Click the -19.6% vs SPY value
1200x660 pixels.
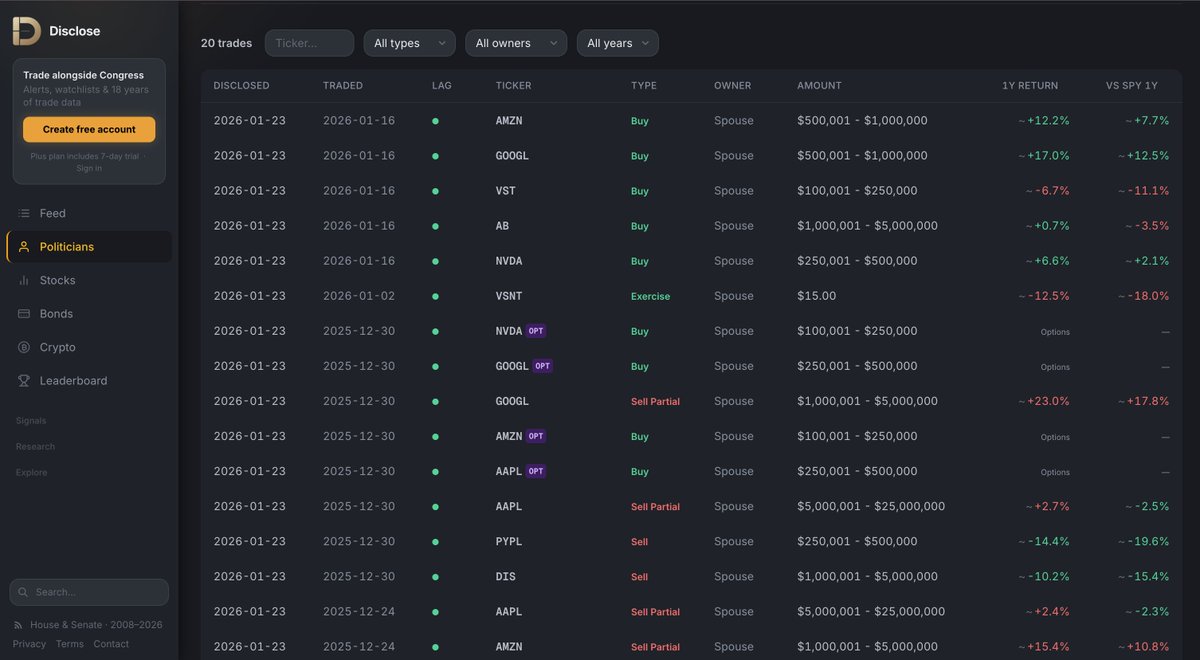pyautogui.click(x=1145, y=542)
